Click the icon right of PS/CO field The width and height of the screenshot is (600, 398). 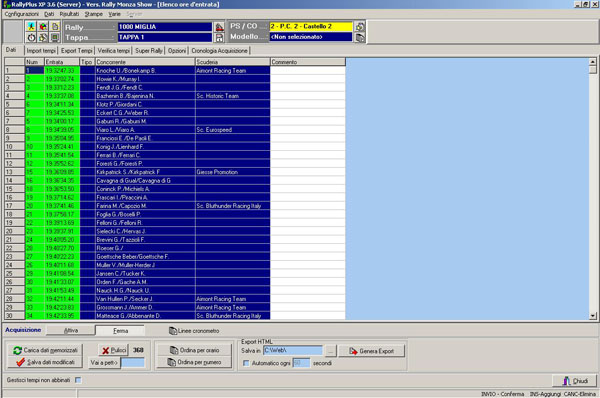(x=360, y=27)
